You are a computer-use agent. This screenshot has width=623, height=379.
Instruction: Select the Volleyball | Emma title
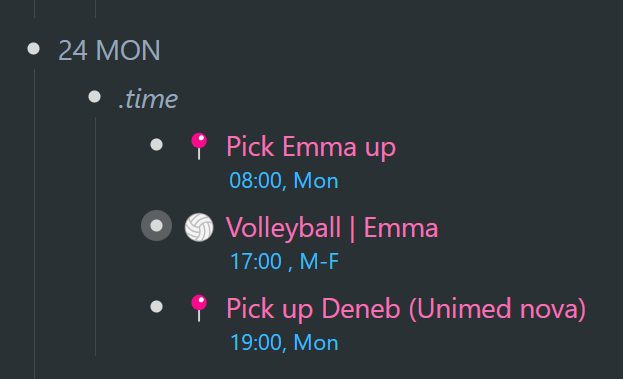tap(332, 228)
